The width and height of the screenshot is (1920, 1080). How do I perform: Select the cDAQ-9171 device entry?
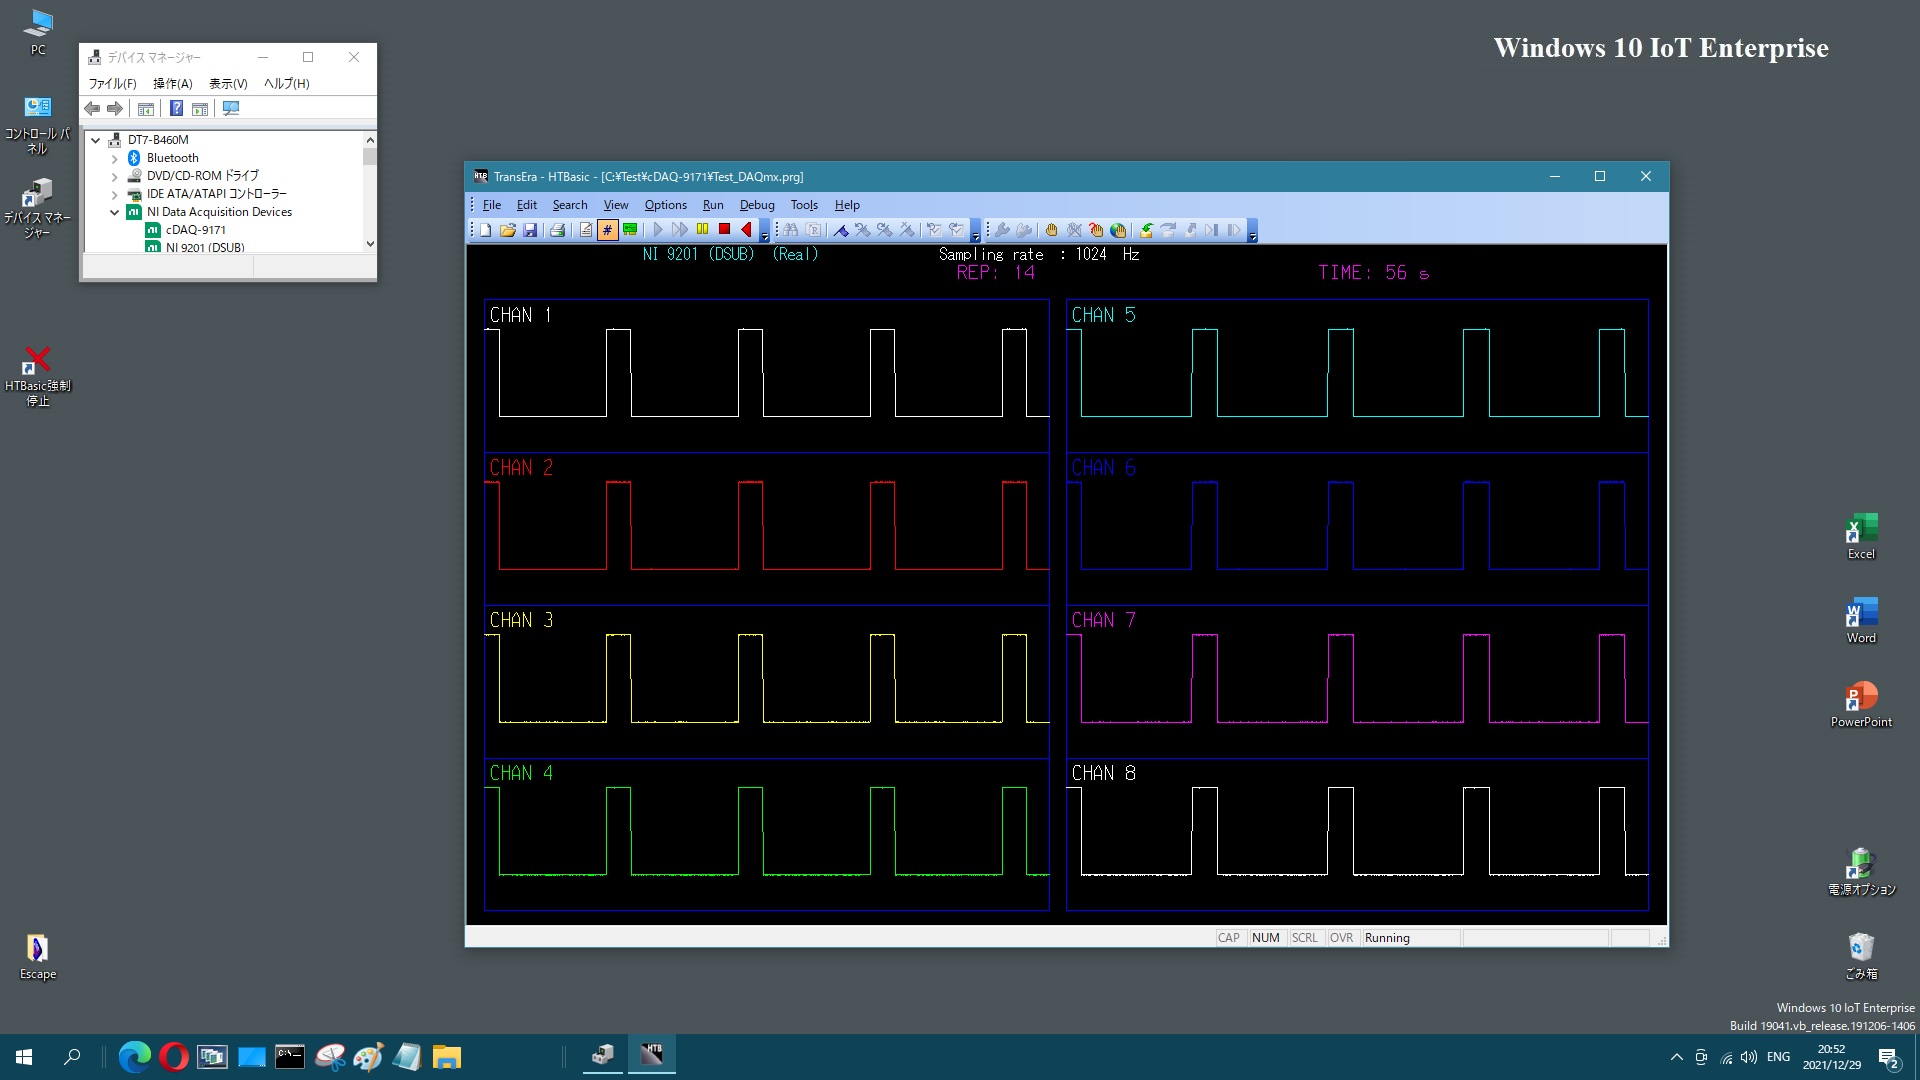[196, 230]
